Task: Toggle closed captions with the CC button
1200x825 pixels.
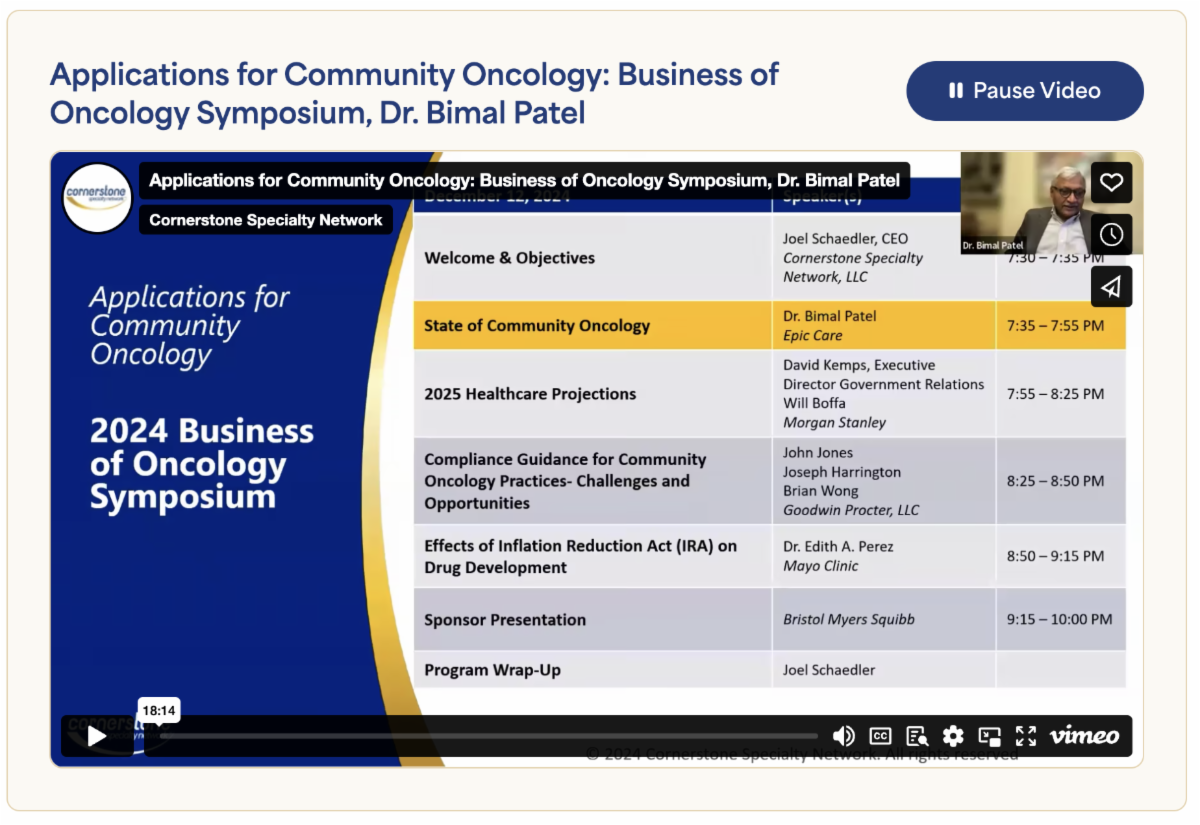Action: coord(880,736)
